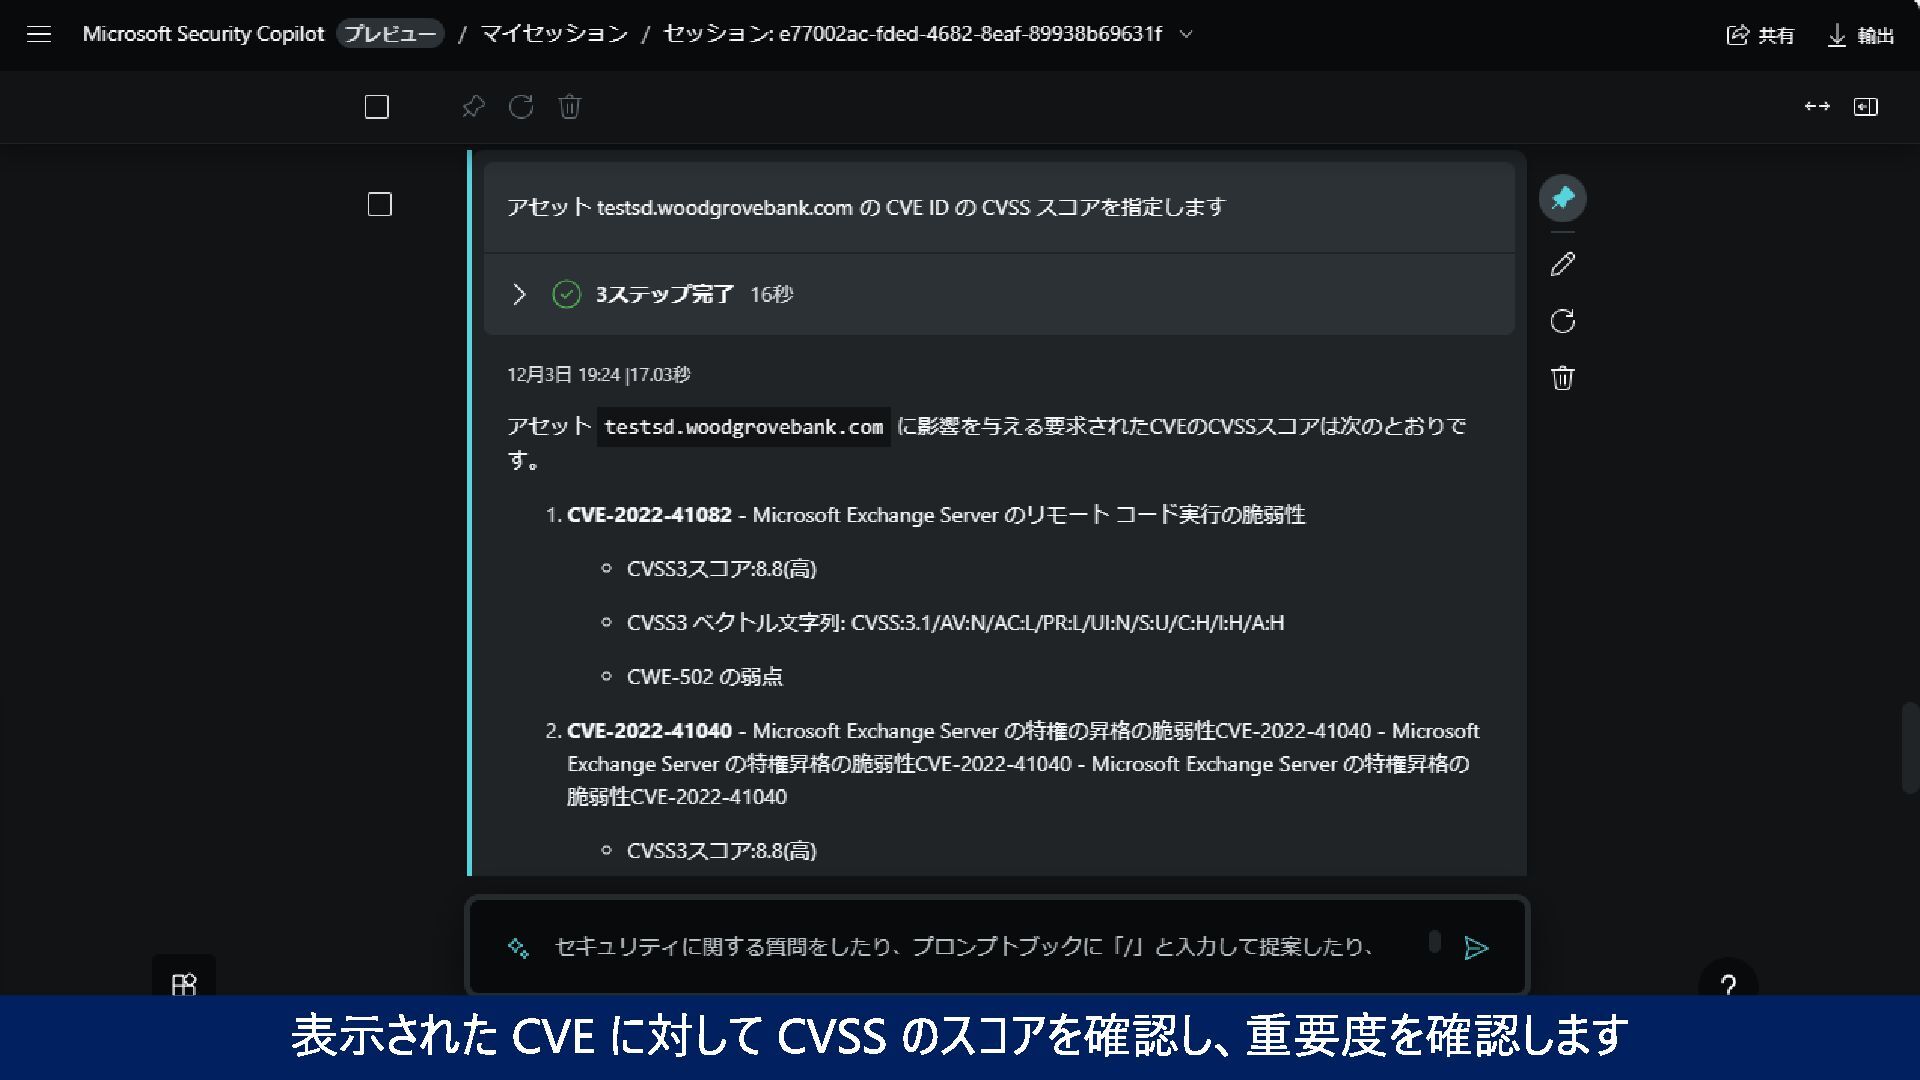Check the checkbox beside the prompt
Screen dimensions: 1920x1080
click(380, 205)
